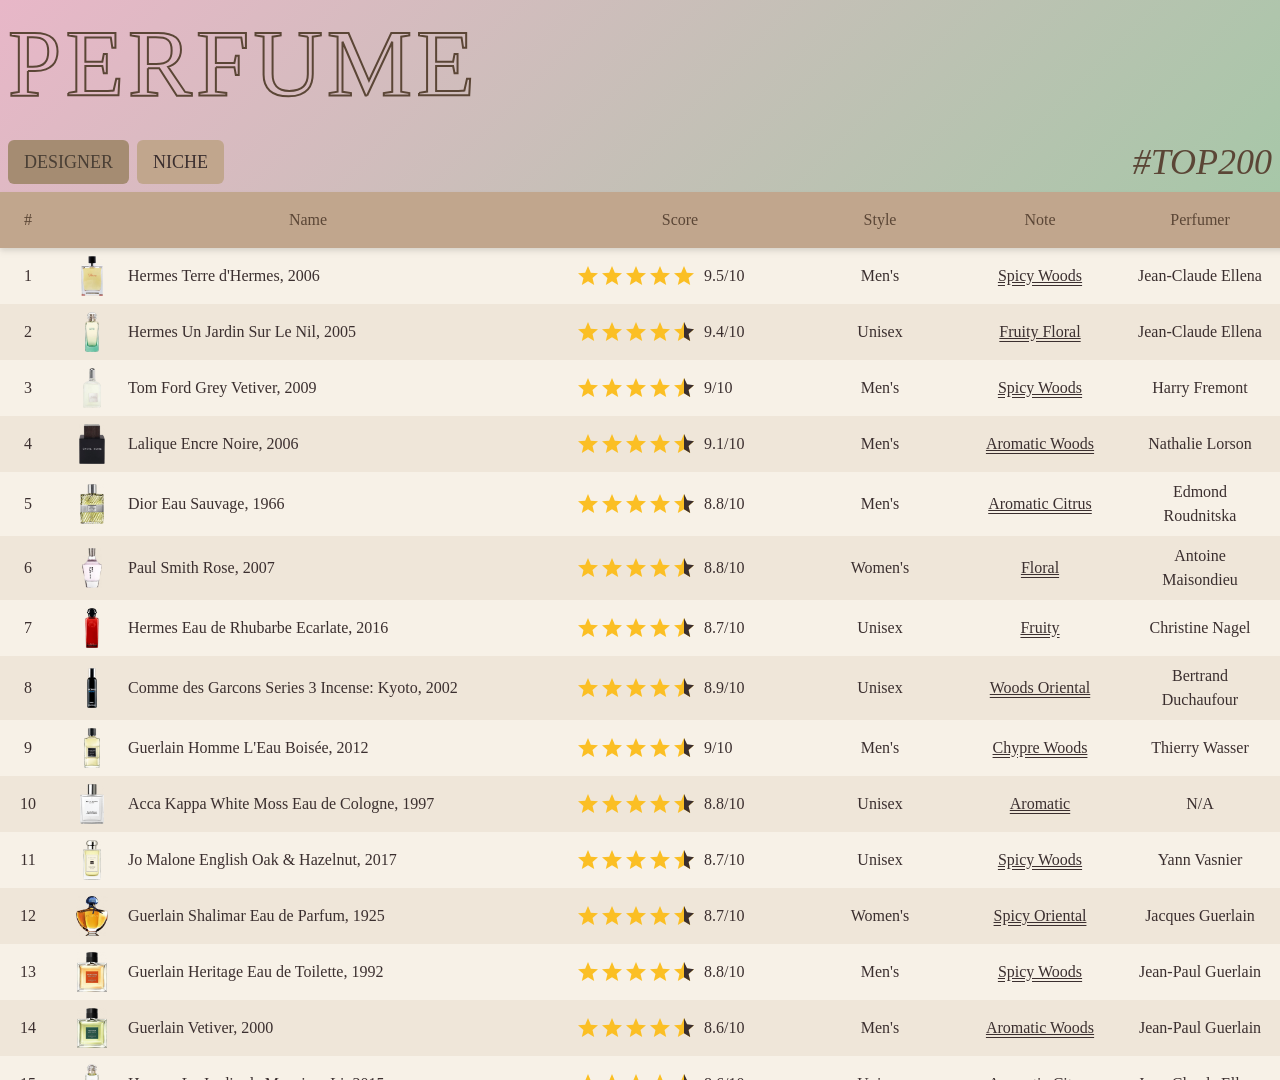Image resolution: width=1280 pixels, height=1080 pixels.
Task: Click the Style column header
Action: click(x=880, y=220)
